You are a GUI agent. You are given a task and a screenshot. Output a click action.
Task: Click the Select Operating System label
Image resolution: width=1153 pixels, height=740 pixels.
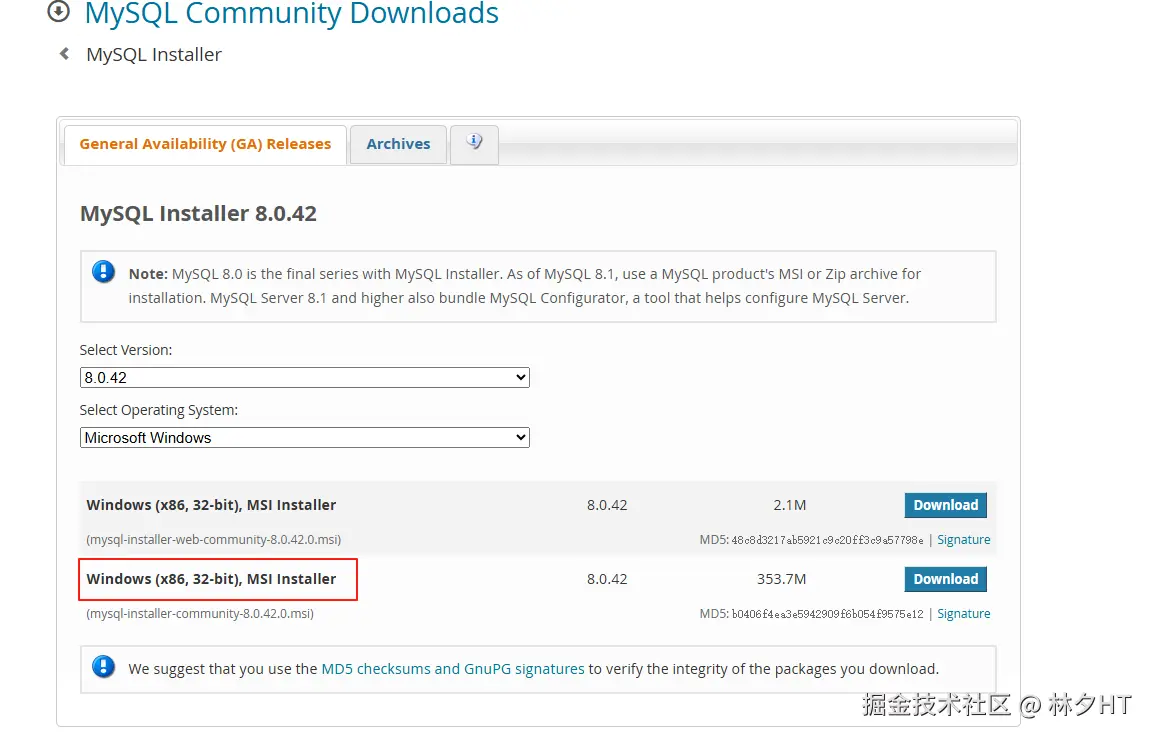pyautogui.click(x=159, y=410)
